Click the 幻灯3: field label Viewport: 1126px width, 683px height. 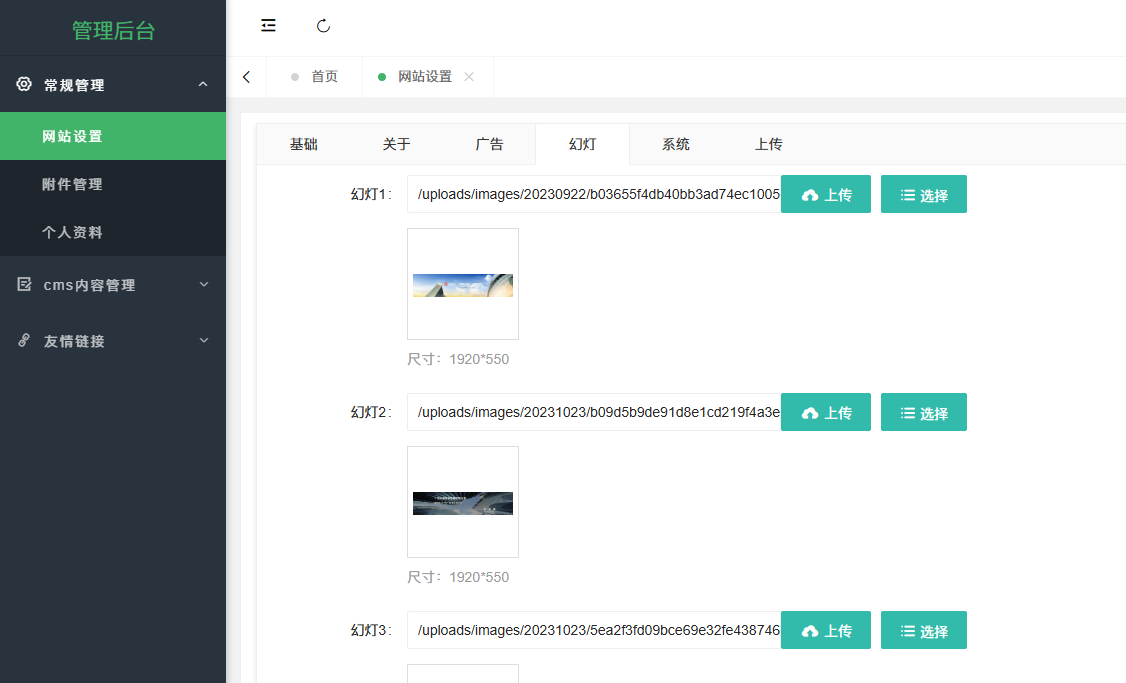(x=371, y=630)
